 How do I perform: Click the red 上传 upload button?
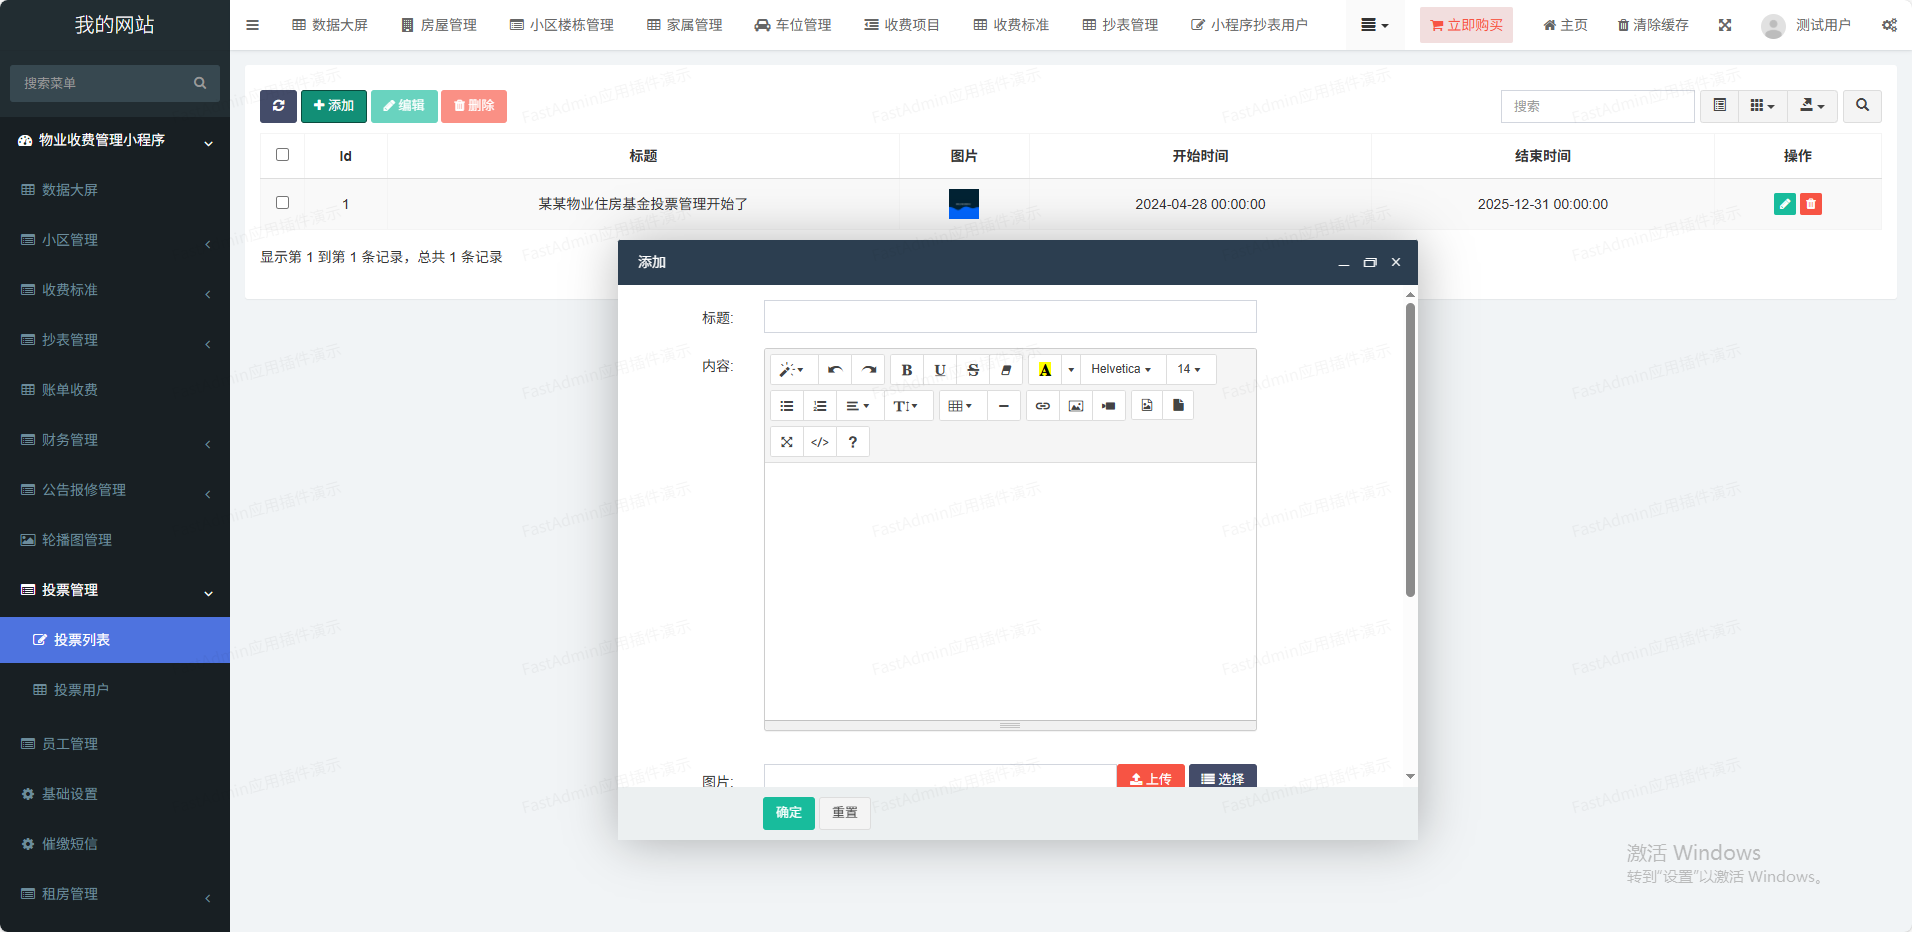click(1150, 777)
